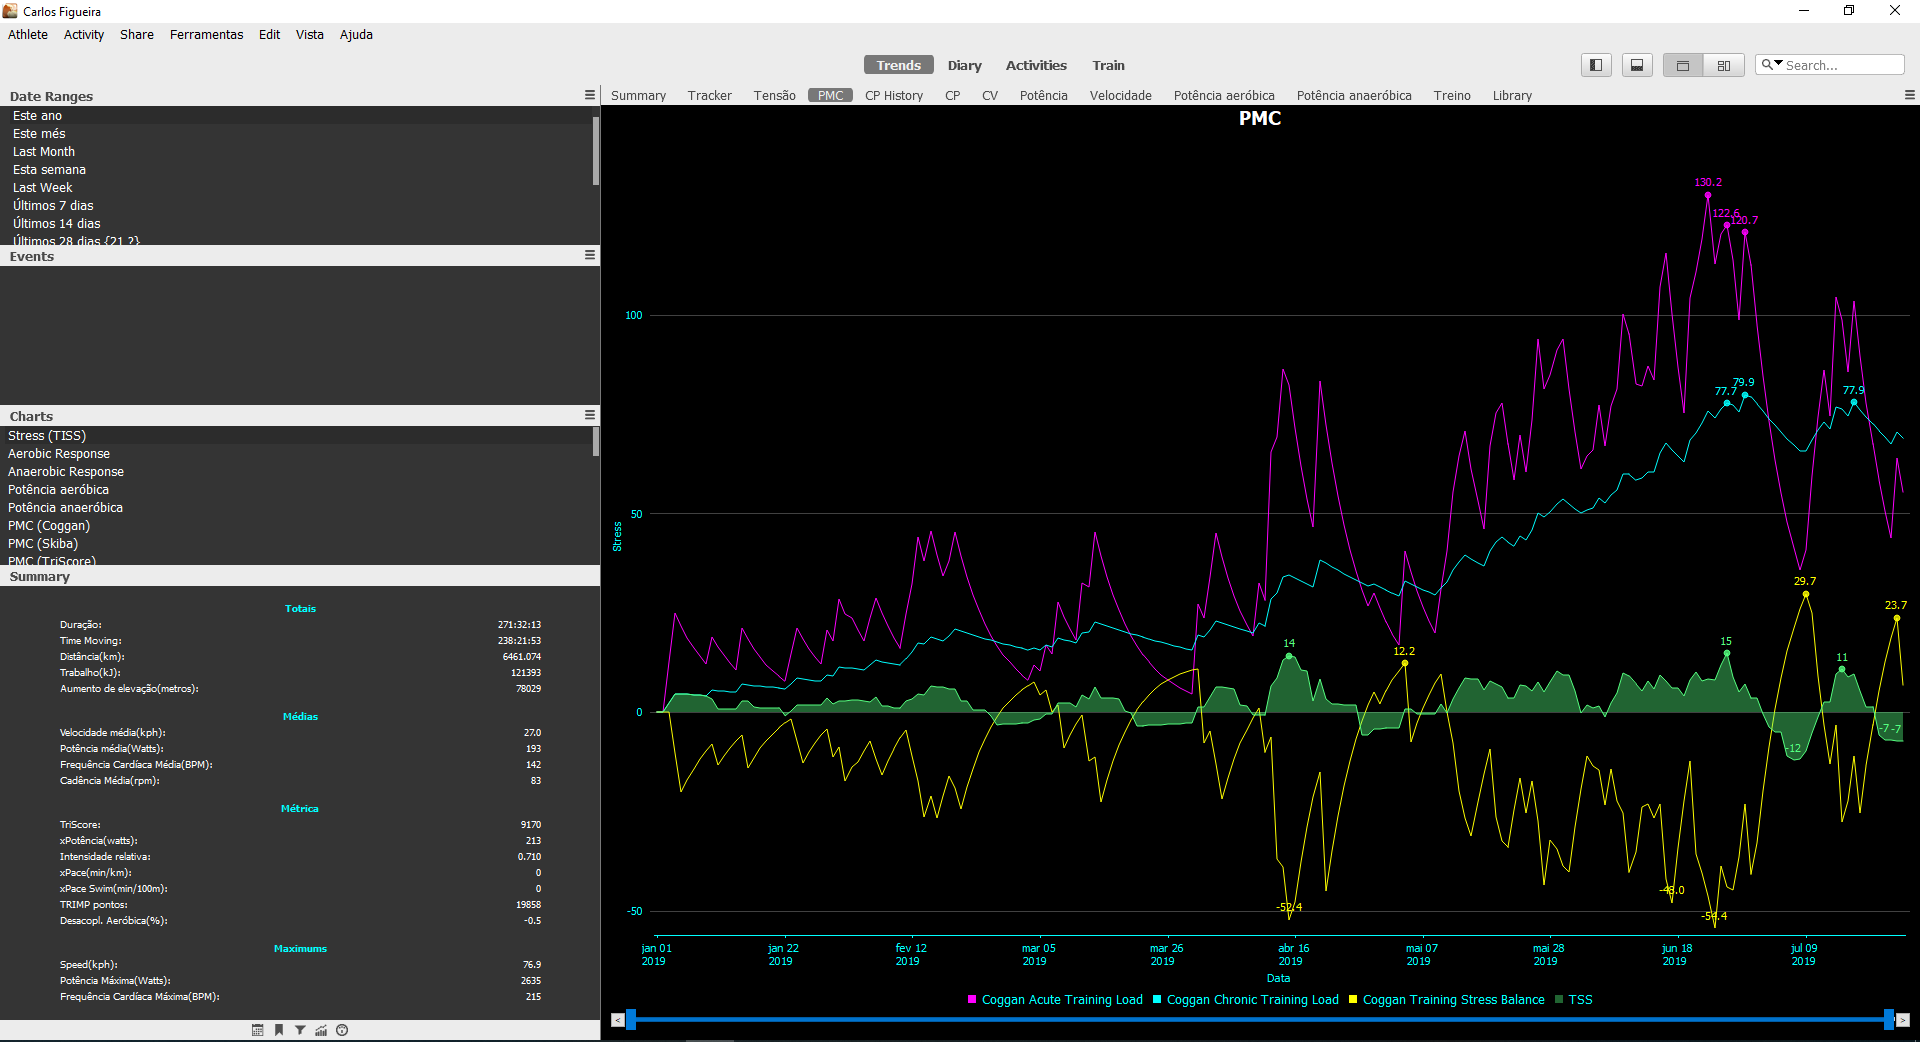This screenshot has height=1042, width=1920.
Task: Open the Ferramentas menu
Action: pos(206,34)
